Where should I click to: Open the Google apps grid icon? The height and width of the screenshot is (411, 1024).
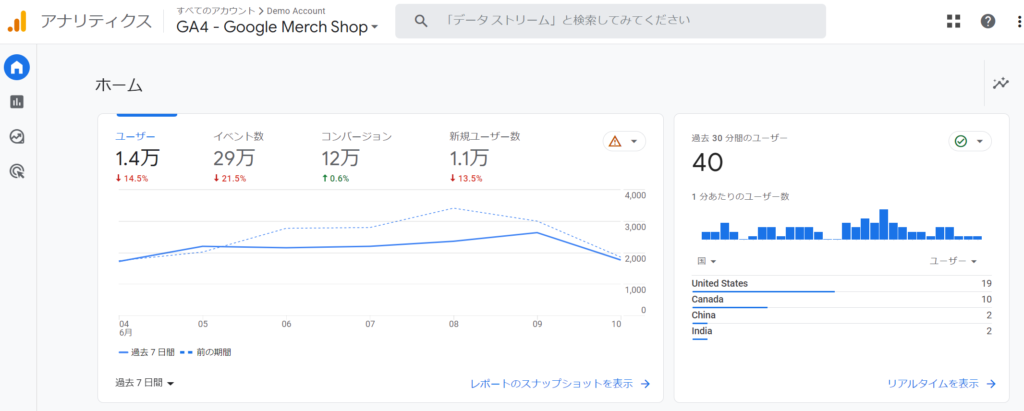(x=953, y=21)
